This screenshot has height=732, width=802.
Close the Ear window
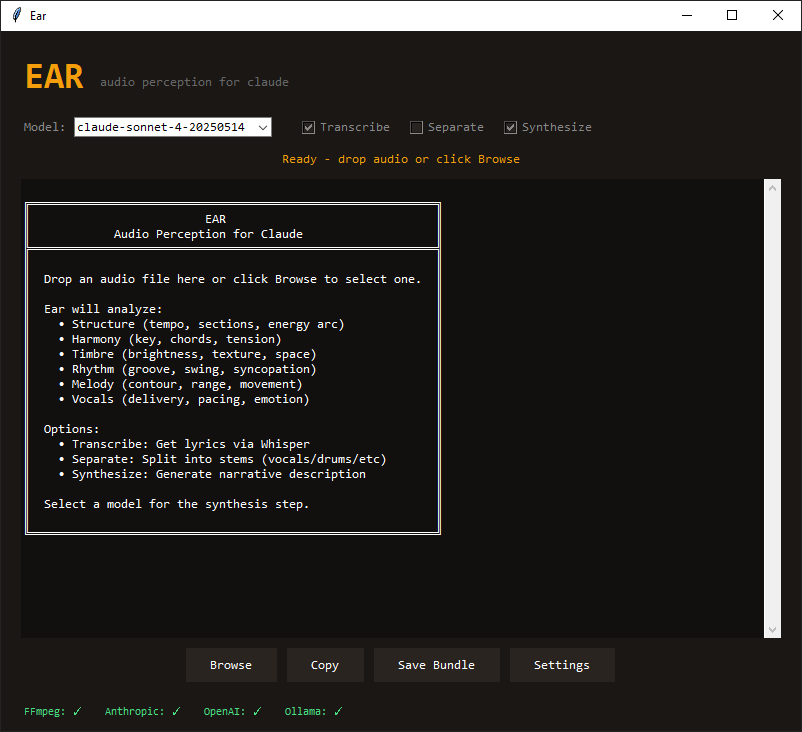[x=778, y=15]
